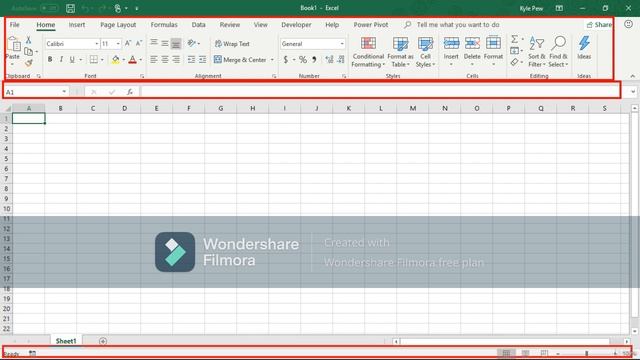
Task: Toggle the AutoSave switch
Action: coord(49,8)
